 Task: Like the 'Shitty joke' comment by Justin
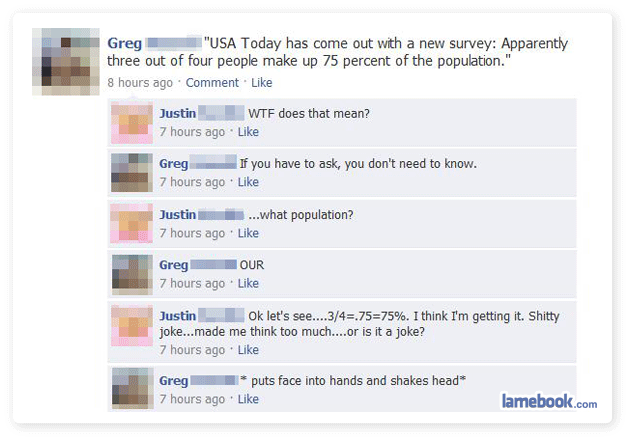pyautogui.click(x=248, y=350)
